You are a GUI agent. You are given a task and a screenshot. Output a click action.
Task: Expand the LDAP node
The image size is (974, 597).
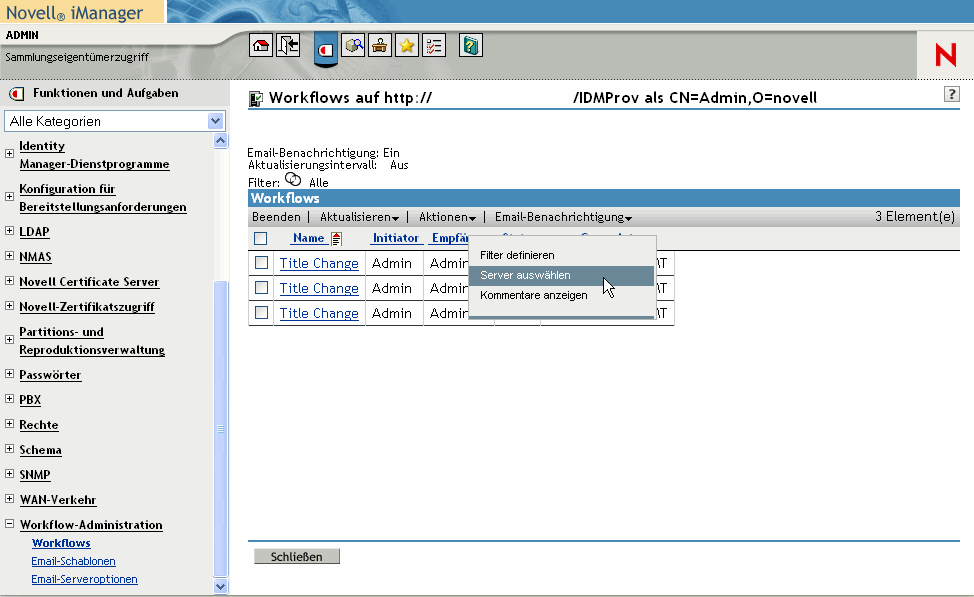tap(9, 230)
